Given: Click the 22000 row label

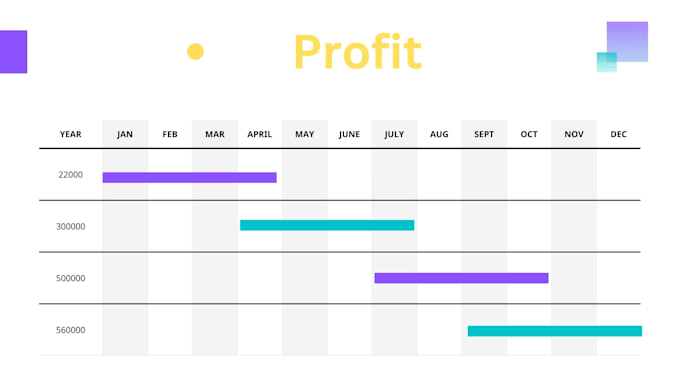Looking at the screenshot, I should [71, 175].
